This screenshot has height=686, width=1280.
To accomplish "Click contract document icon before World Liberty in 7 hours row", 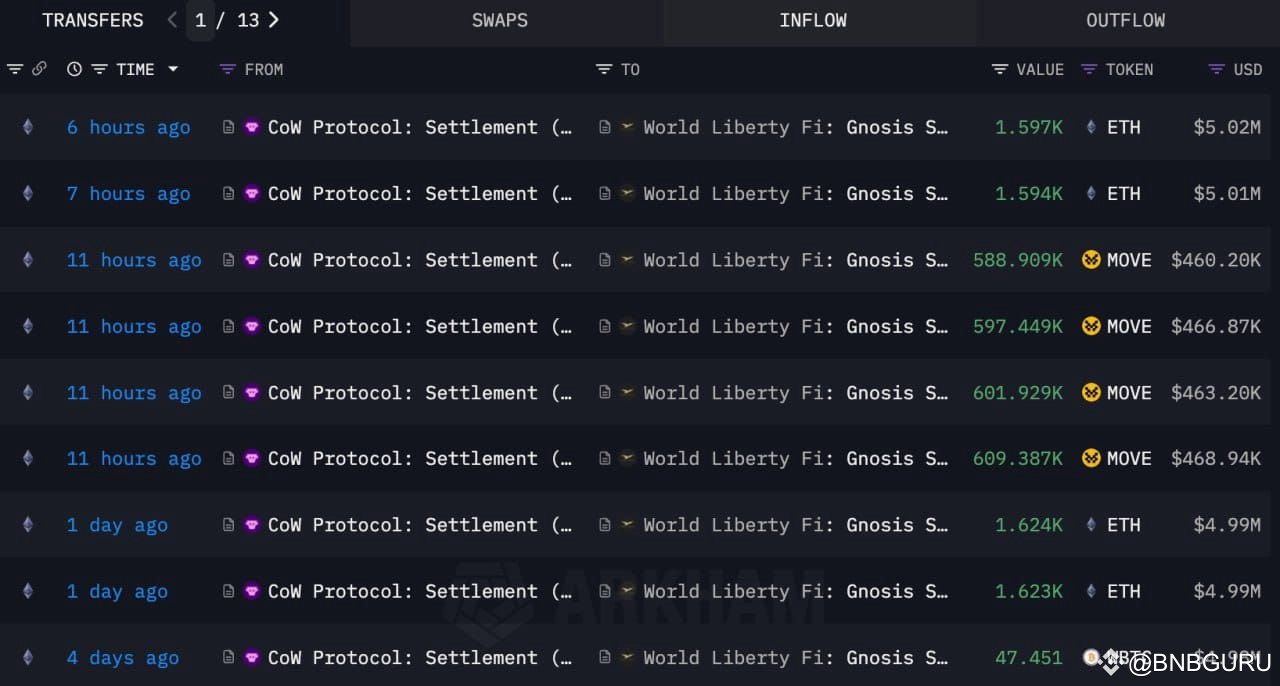I will tap(604, 193).
